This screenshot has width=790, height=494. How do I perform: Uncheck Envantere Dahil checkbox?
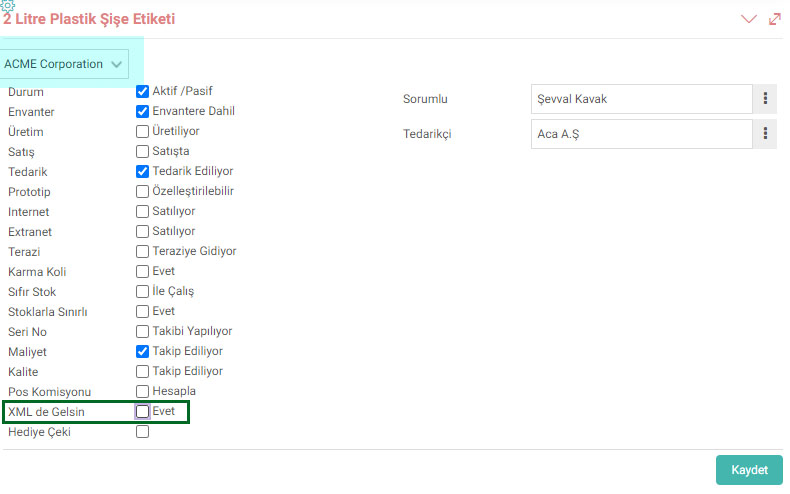pos(143,111)
